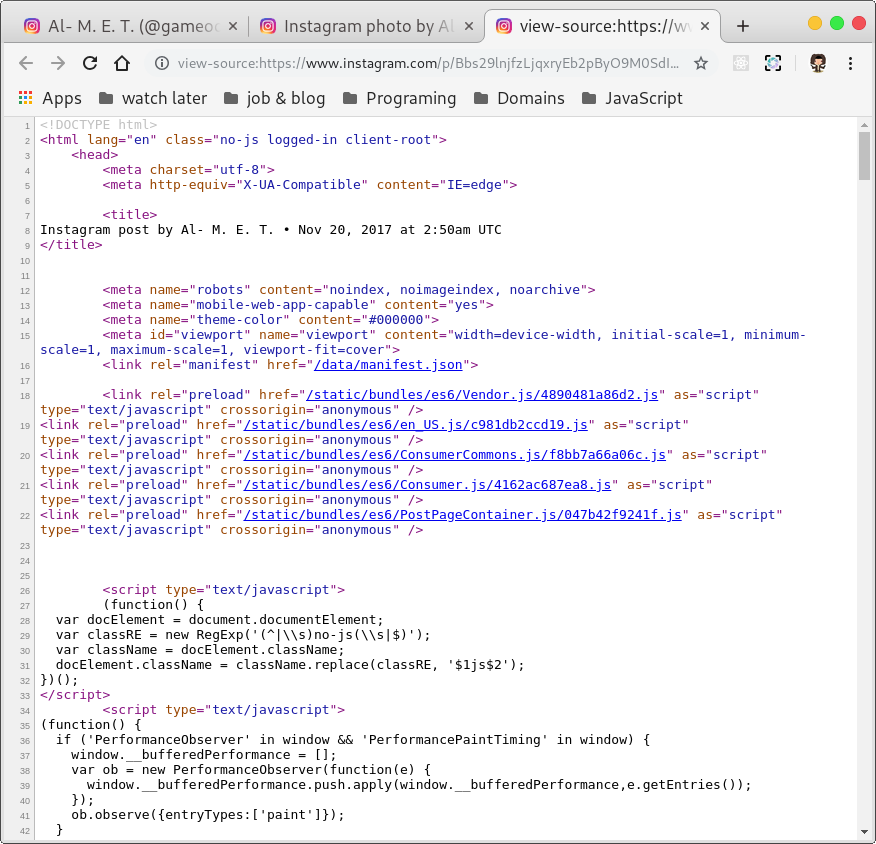The width and height of the screenshot is (876, 844).
Task: Open the Consumer.js bundle link
Action: click(x=427, y=485)
